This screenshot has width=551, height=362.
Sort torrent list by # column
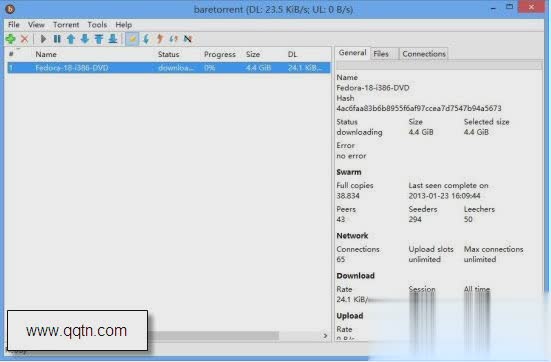12,54
